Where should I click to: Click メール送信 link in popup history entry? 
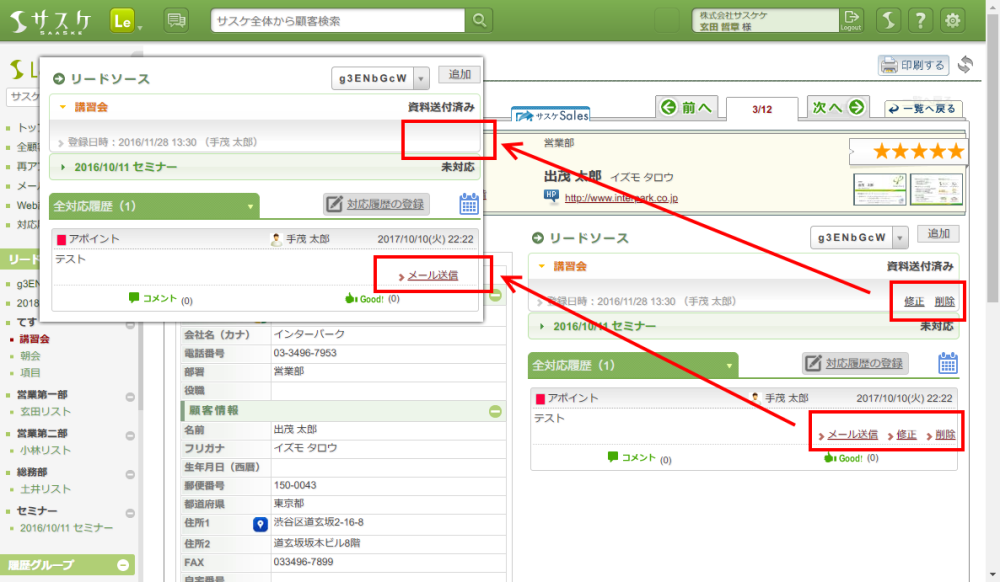point(432,275)
